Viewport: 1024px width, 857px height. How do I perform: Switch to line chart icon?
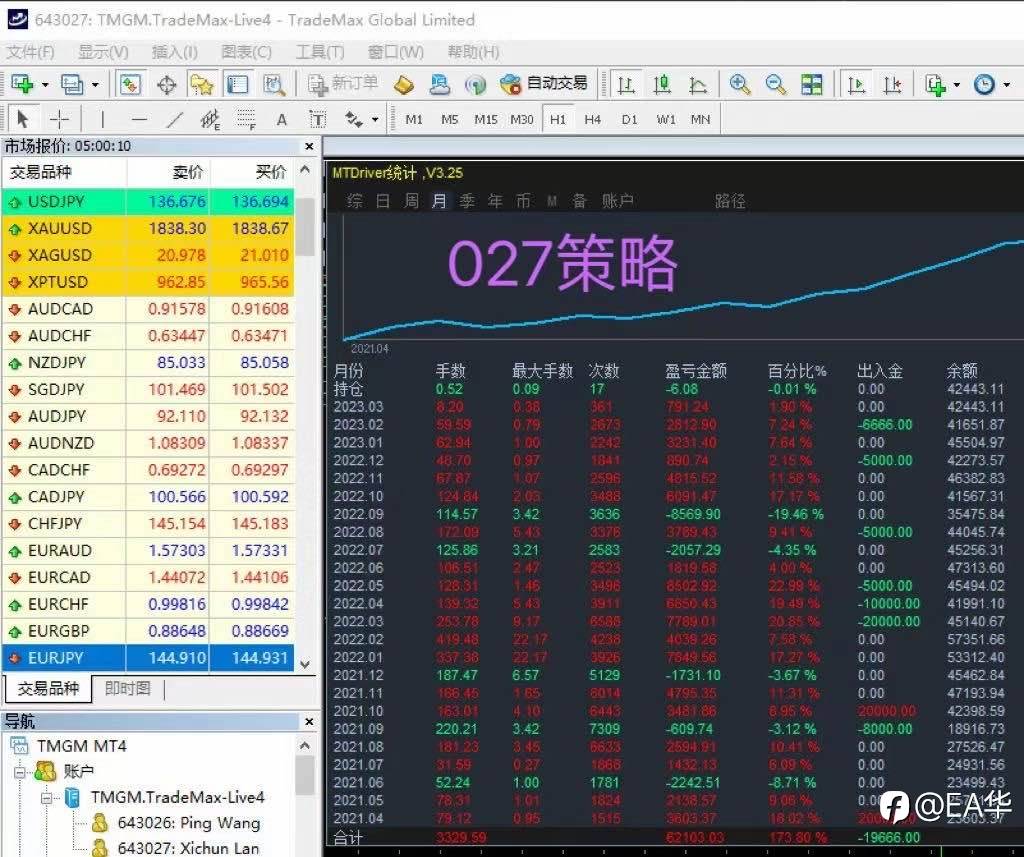[x=698, y=84]
